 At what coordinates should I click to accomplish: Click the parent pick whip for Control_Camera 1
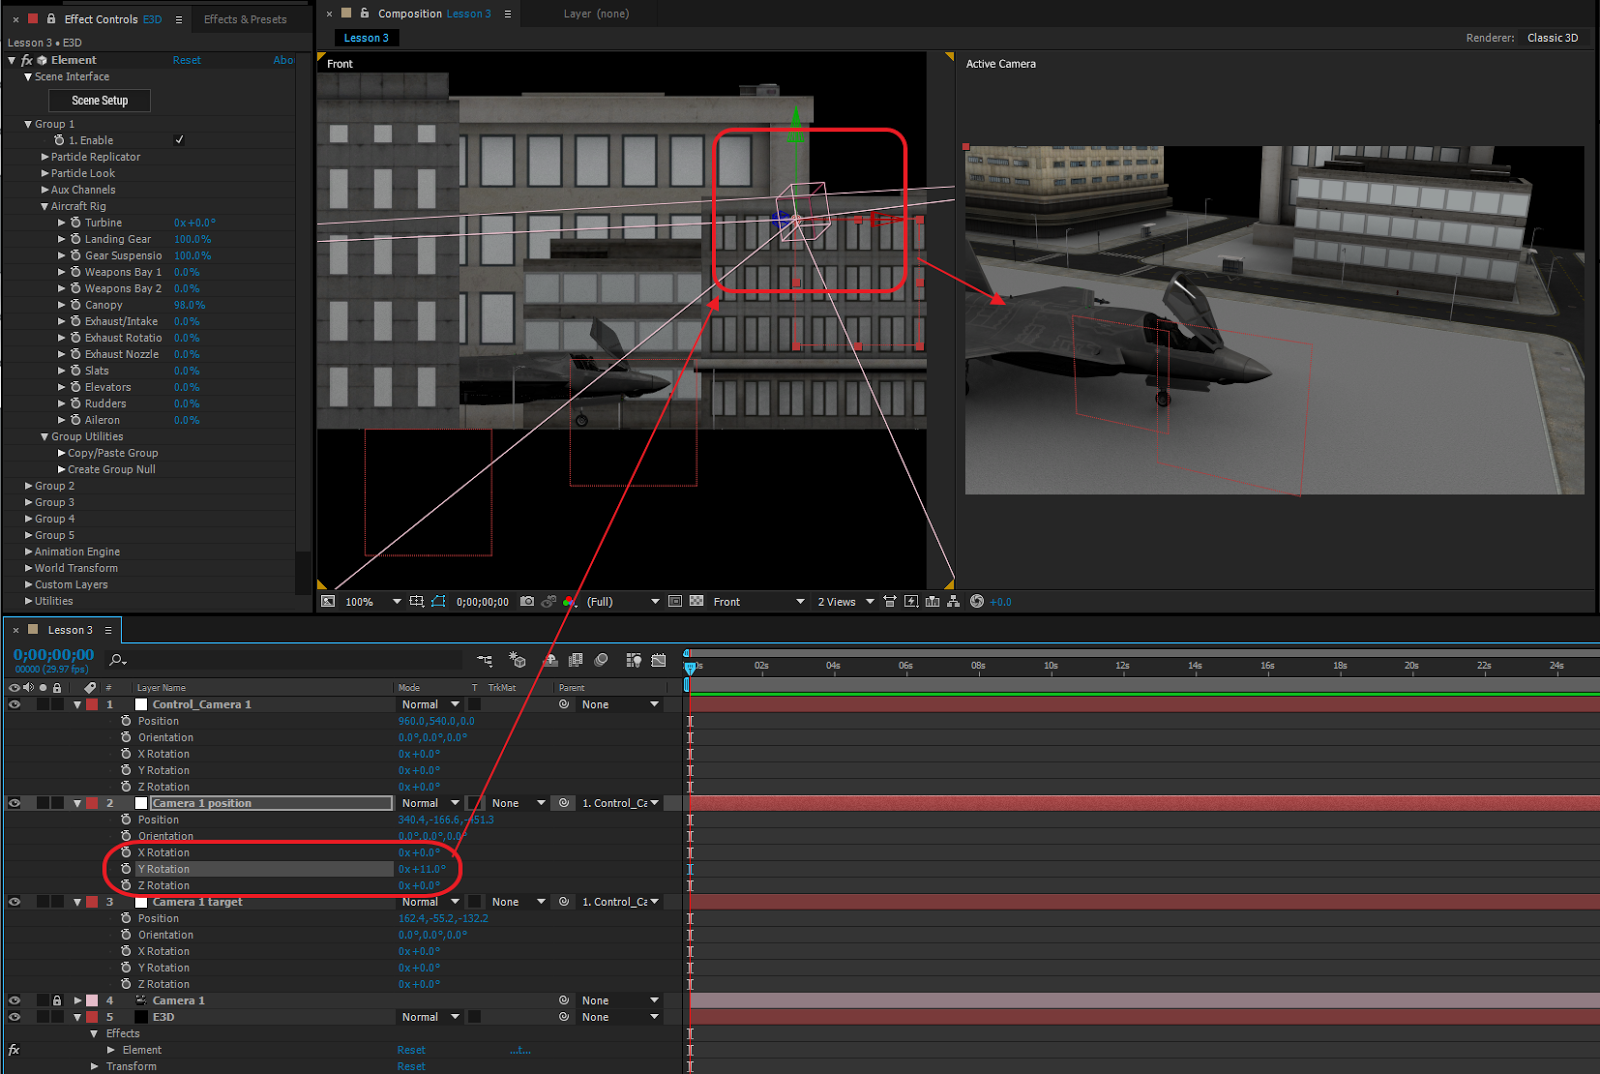564,705
